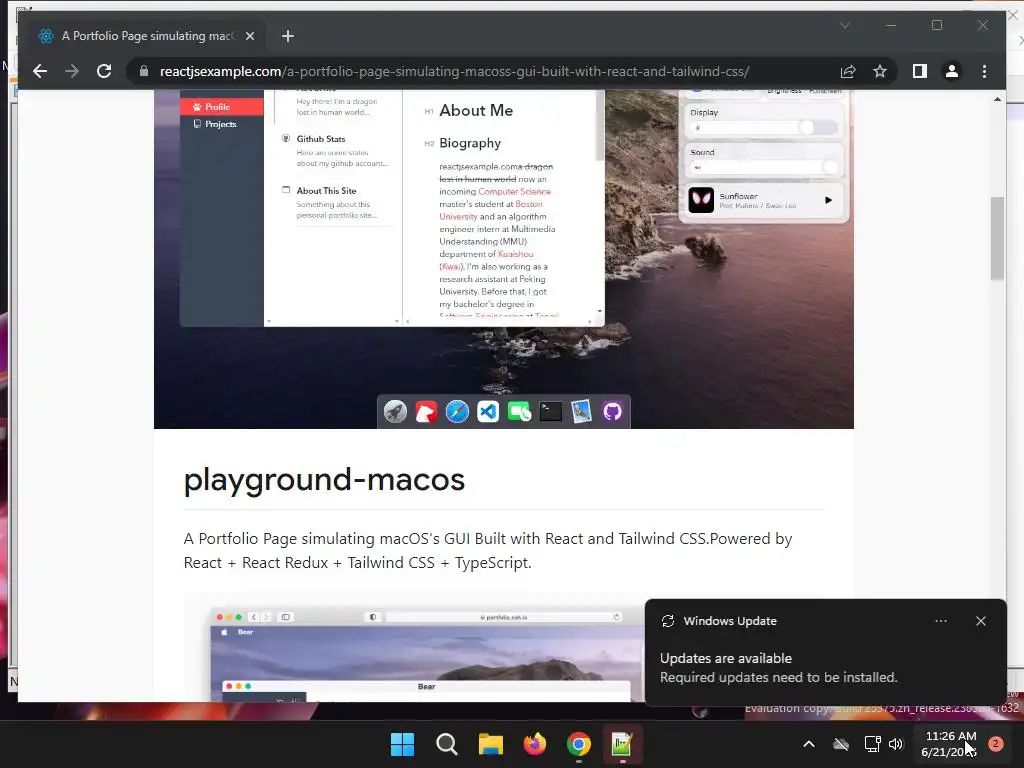Click the Boston University link
This screenshot has height=768, width=1024.
(x=490, y=210)
